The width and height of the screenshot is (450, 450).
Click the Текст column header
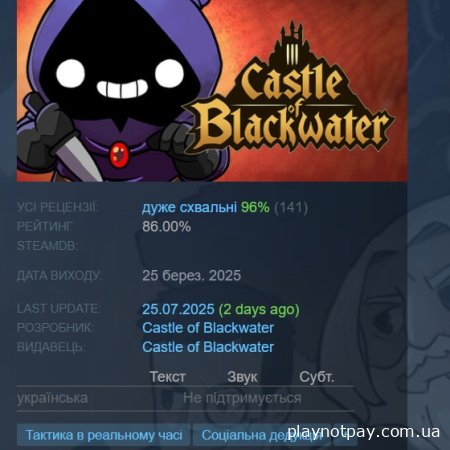tap(167, 377)
